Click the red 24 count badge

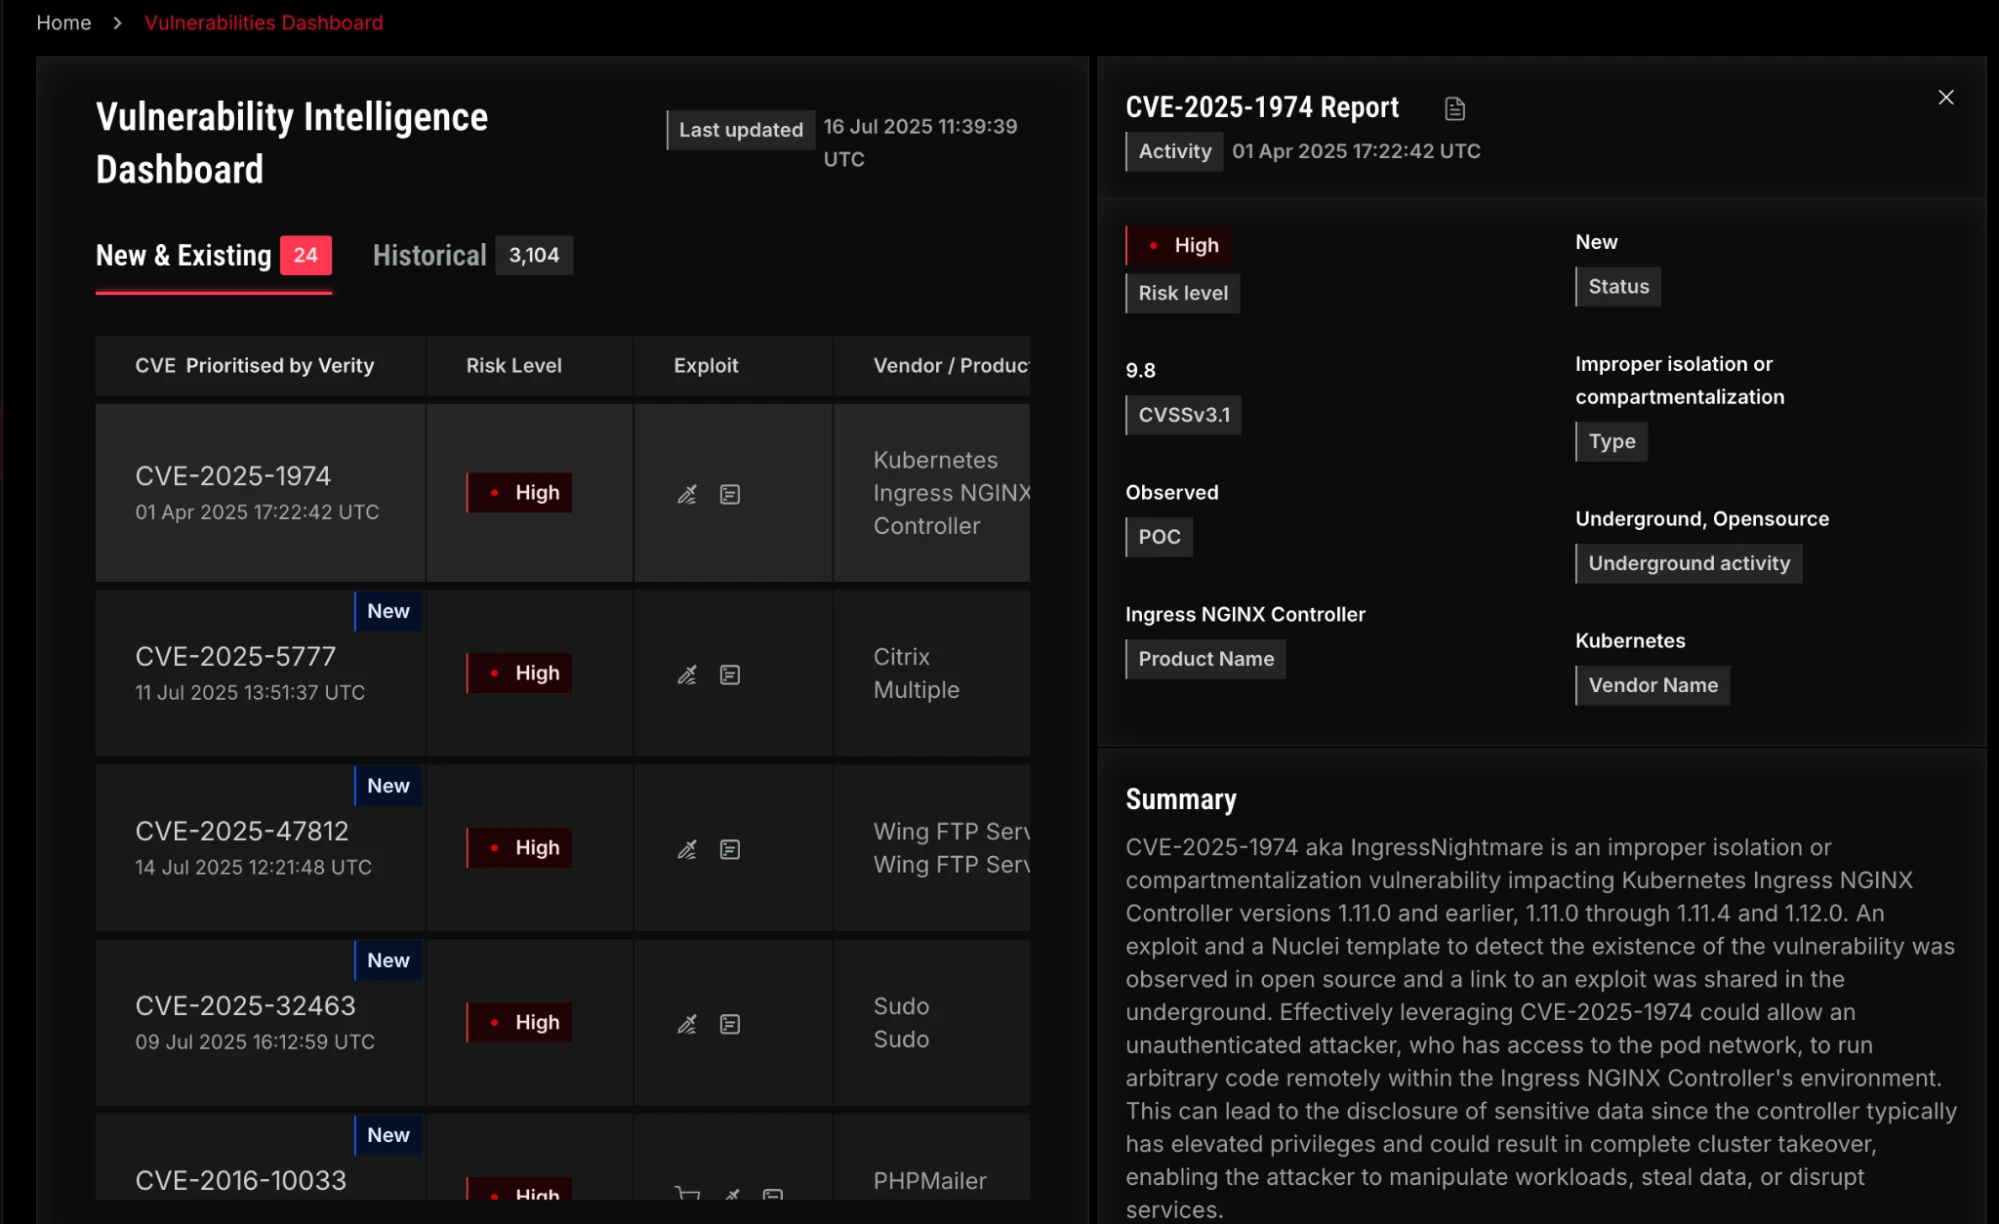tap(306, 255)
